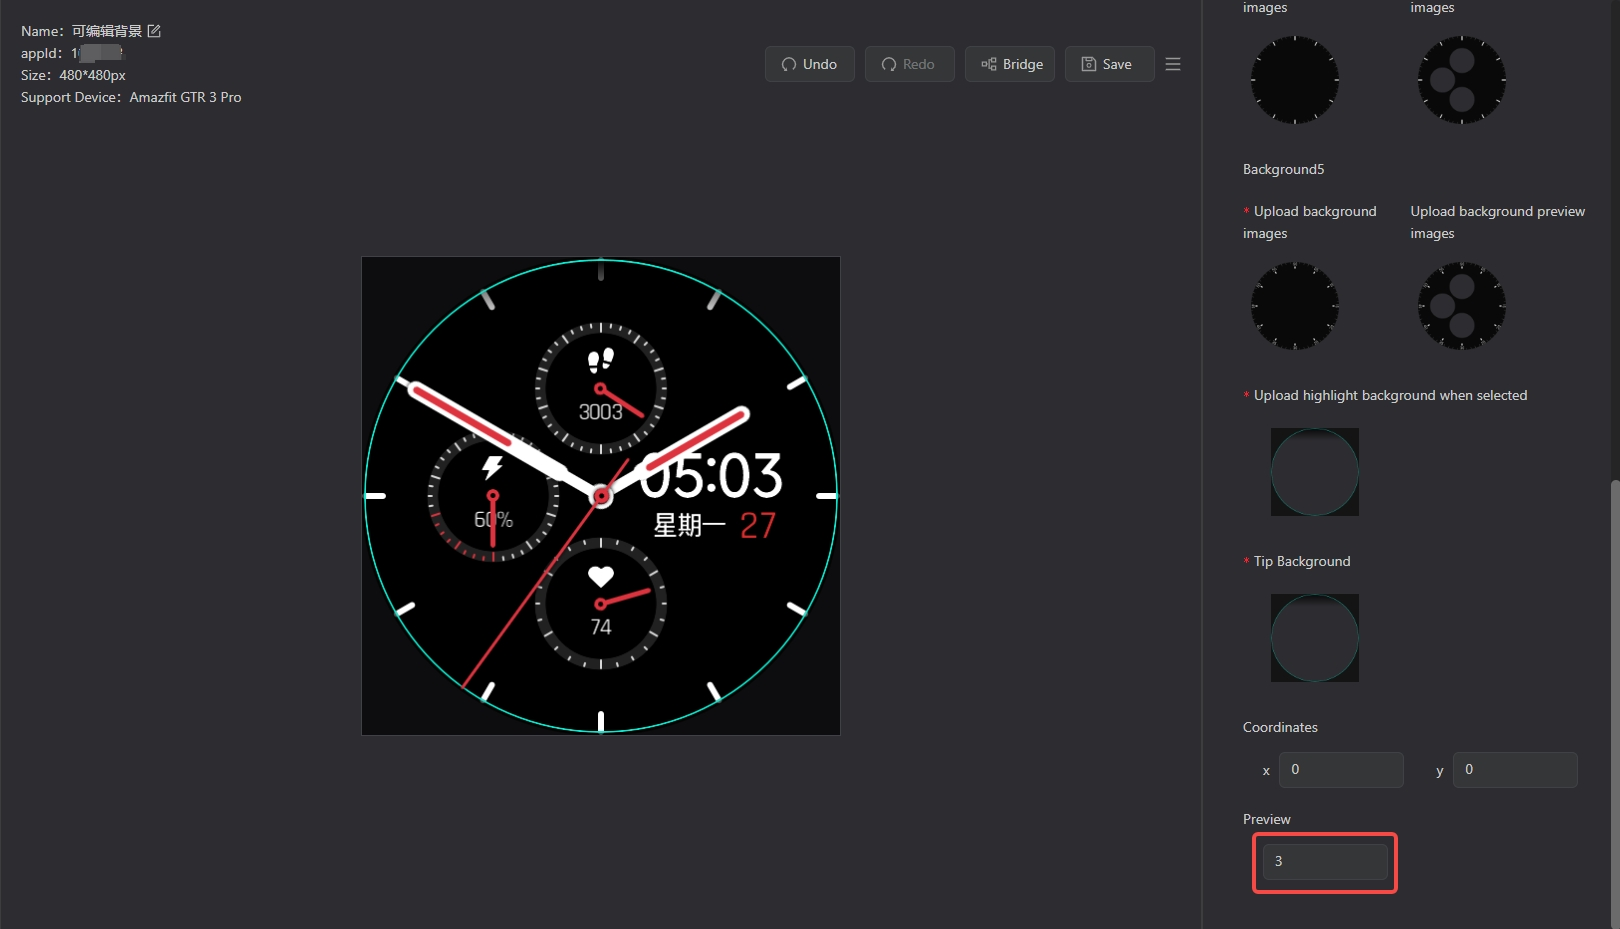
Task: Save the watch face project
Action: click(1109, 64)
